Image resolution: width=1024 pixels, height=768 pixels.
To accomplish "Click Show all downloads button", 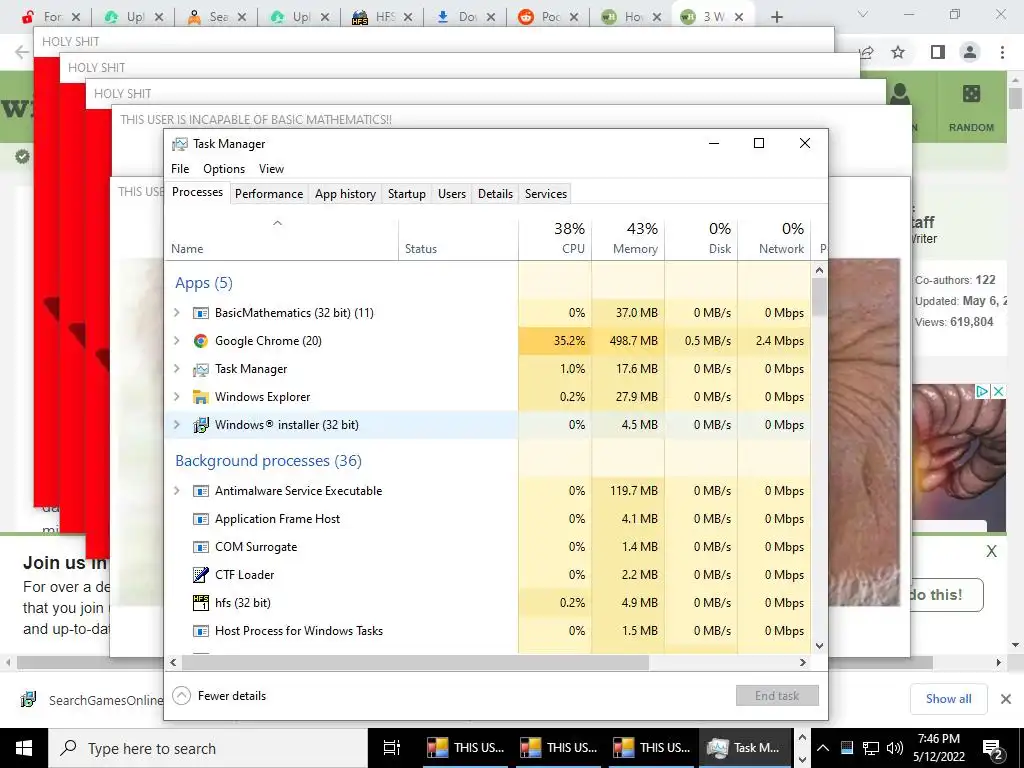I will (x=948, y=699).
